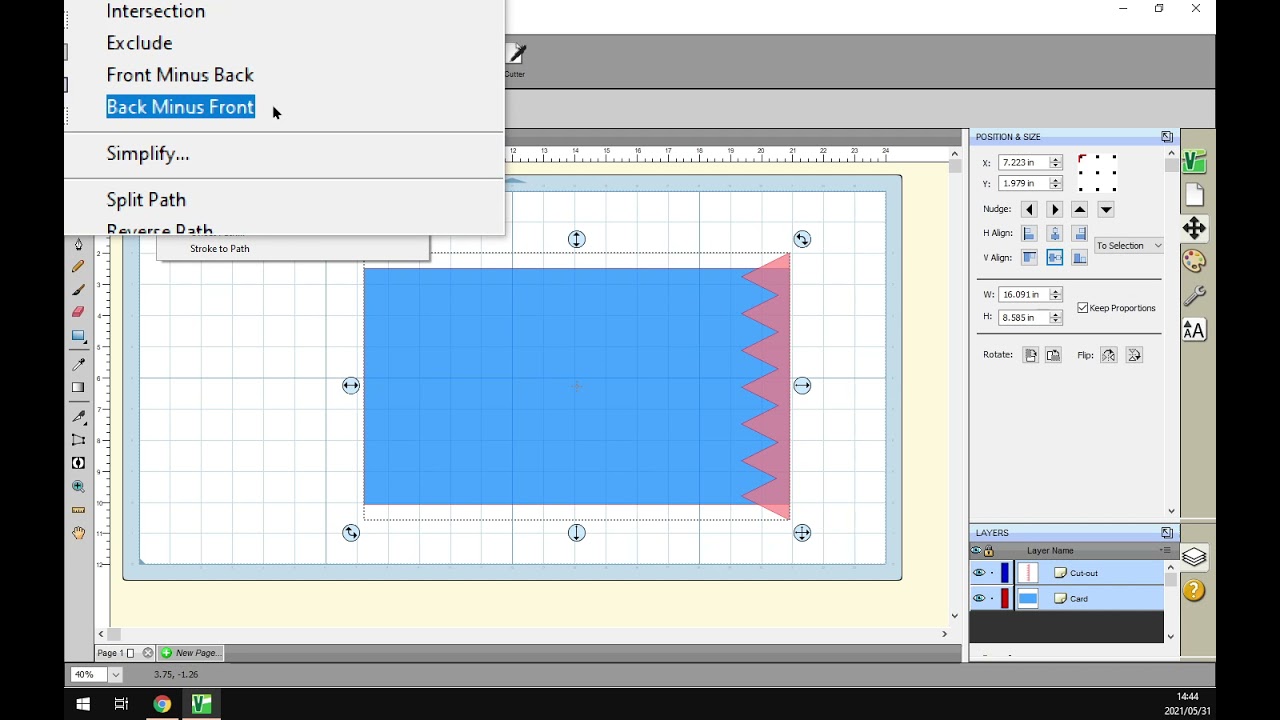Choose Intersection from path menu
The height and width of the screenshot is (720, 1280).
pos(156,11)
